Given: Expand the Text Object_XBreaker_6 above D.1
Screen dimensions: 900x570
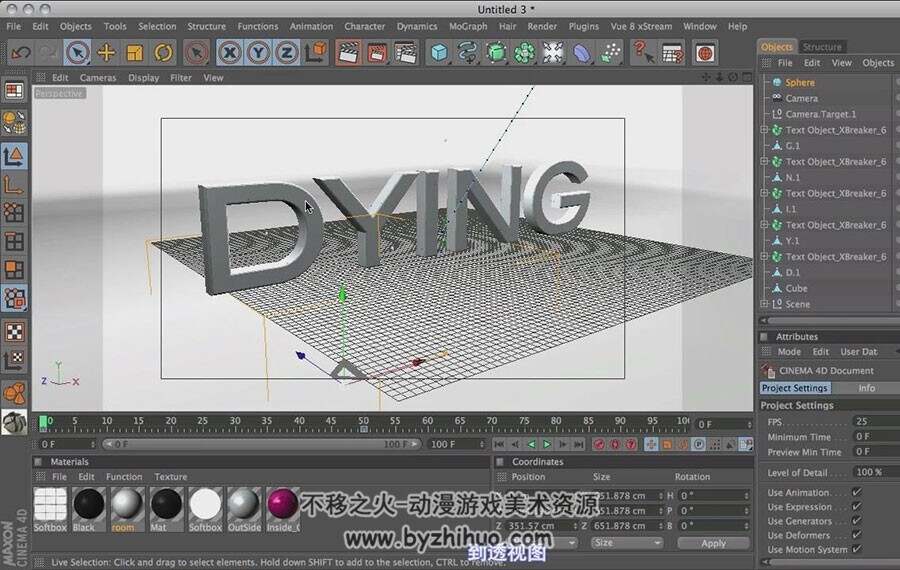Looking at the screenshot, I should coord(764,256).
